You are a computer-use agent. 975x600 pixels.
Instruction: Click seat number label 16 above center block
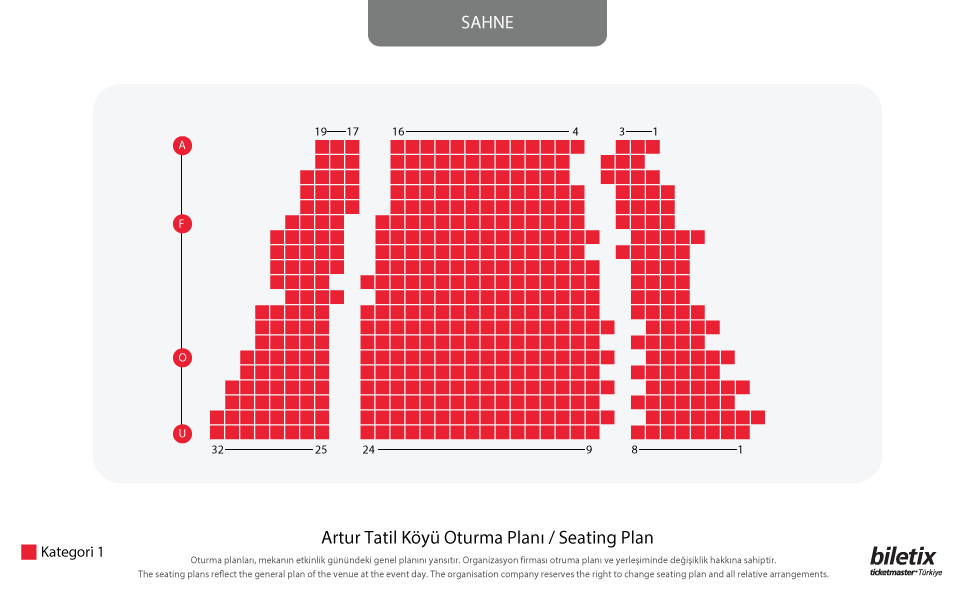pos(398,131)
